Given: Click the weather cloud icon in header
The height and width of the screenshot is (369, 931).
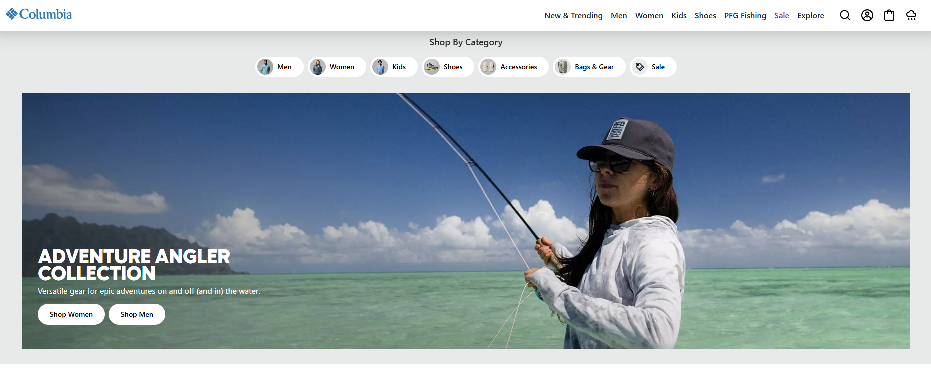Looking at the screenshot, I should point(911,15).
